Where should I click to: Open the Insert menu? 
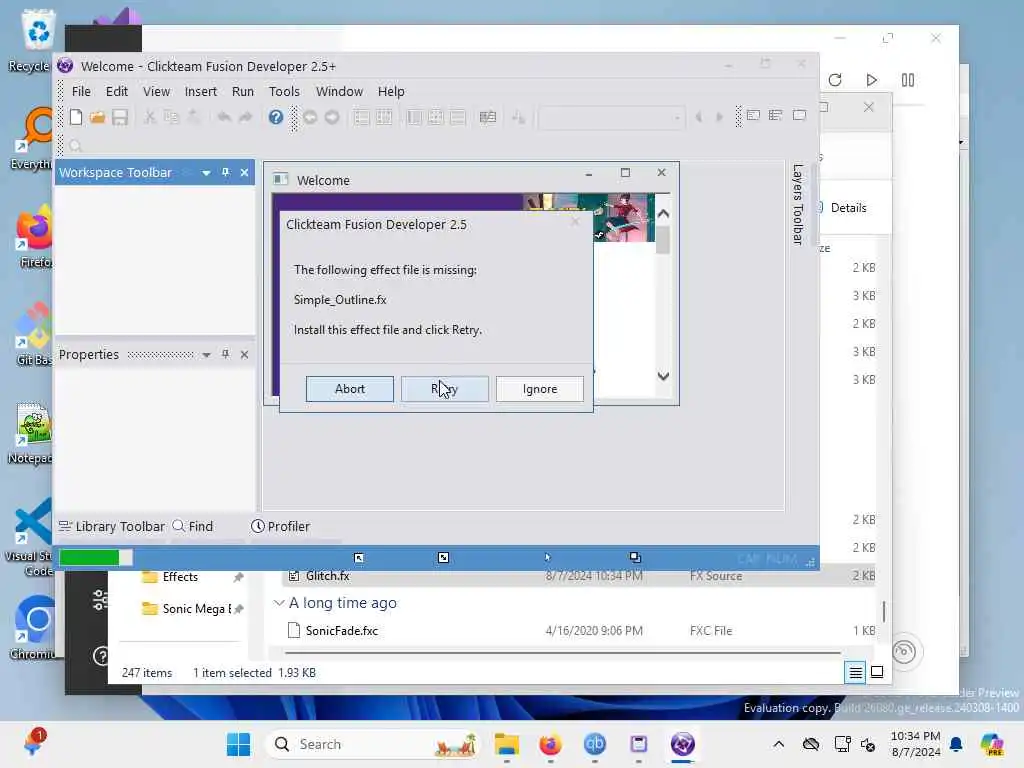click(200, 91)
